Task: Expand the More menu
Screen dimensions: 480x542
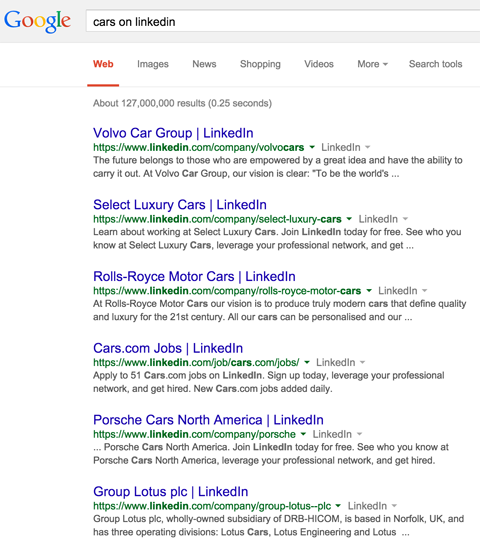Action: (x=373, y=64)
